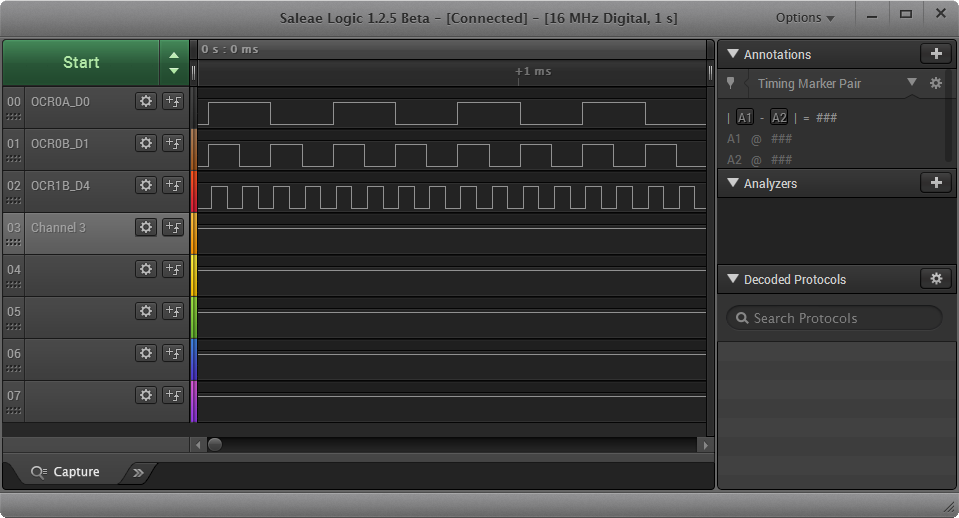Set trigger for channel 07
959x518 pixels.
click(x=173, y=395)
